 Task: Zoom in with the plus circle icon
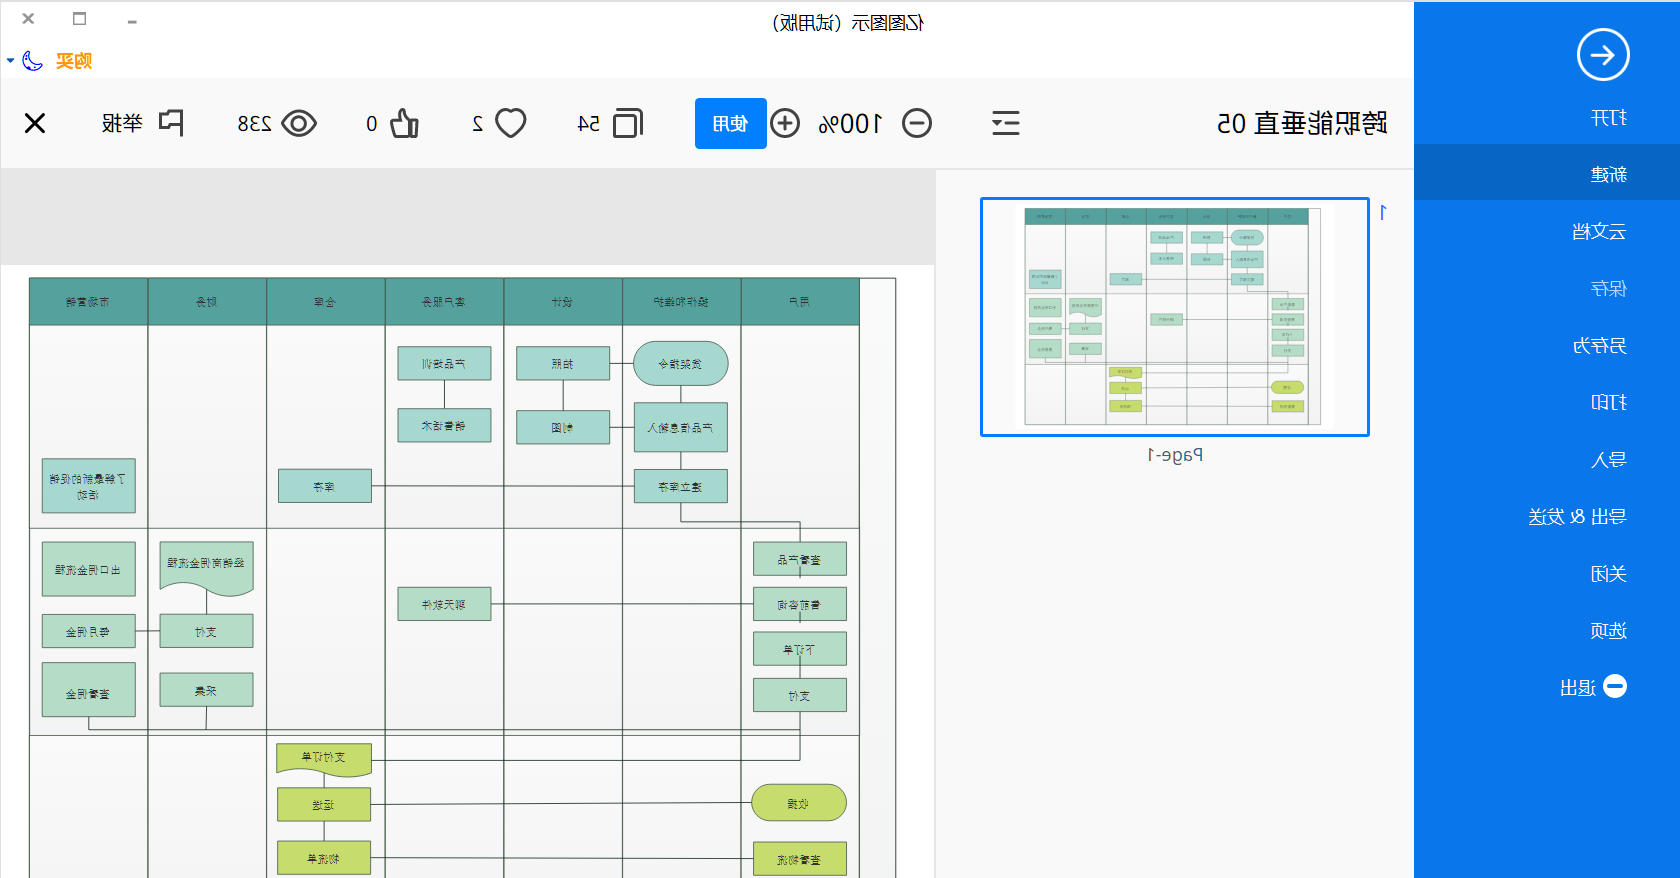785,123
